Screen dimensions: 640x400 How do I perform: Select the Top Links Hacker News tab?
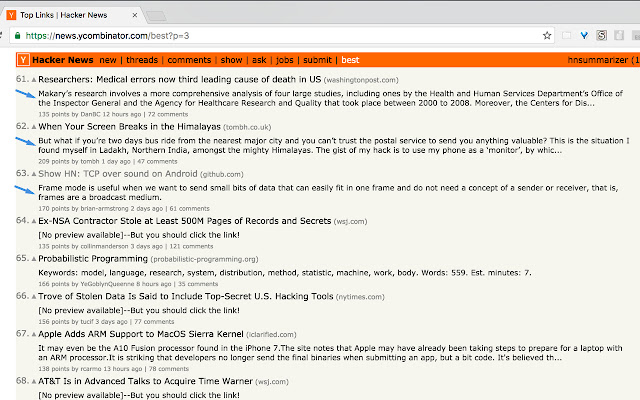pos(73,15)
